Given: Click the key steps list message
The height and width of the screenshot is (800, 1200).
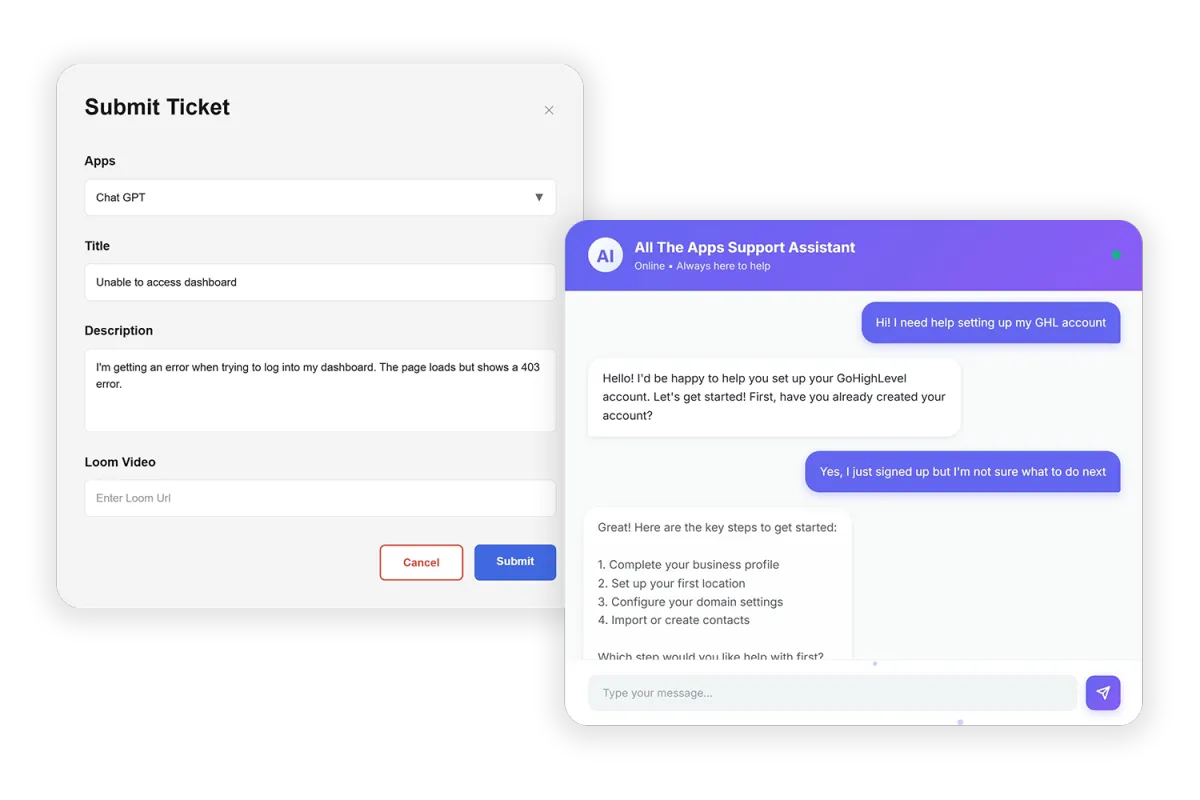Looking at the screenshot, I should point(717,584).
